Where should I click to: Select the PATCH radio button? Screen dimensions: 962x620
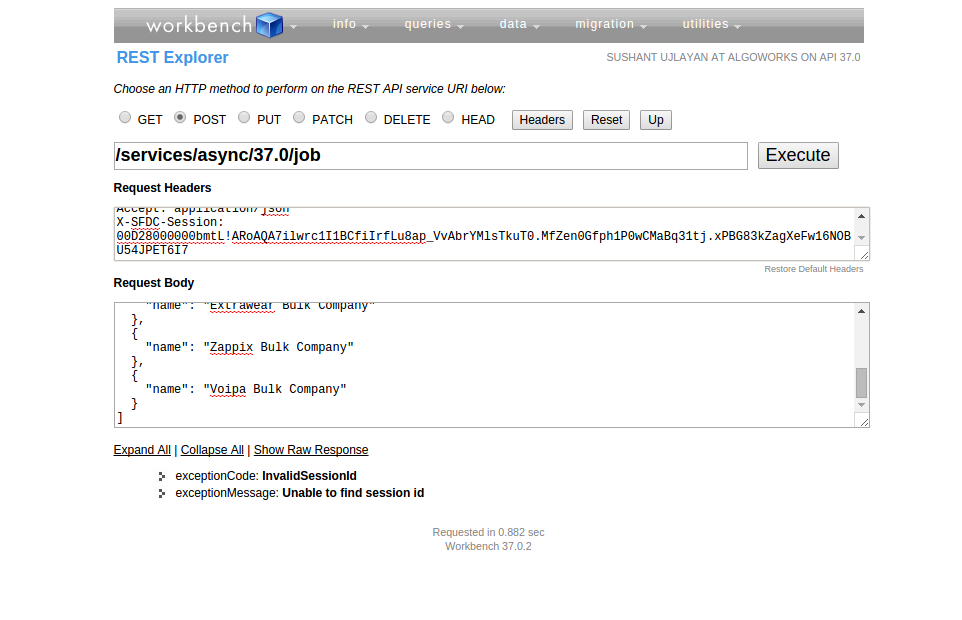click(x=299, y=118)
